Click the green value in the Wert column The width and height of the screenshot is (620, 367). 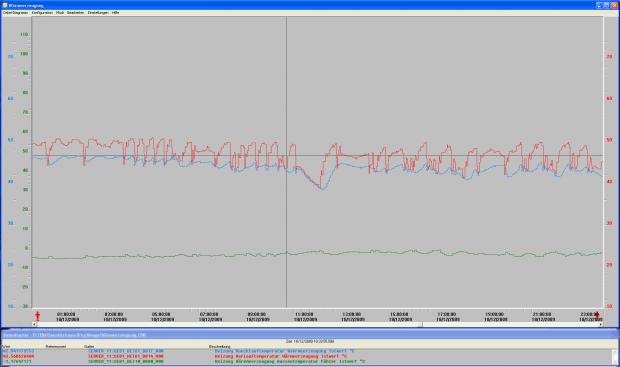(17, 361)
